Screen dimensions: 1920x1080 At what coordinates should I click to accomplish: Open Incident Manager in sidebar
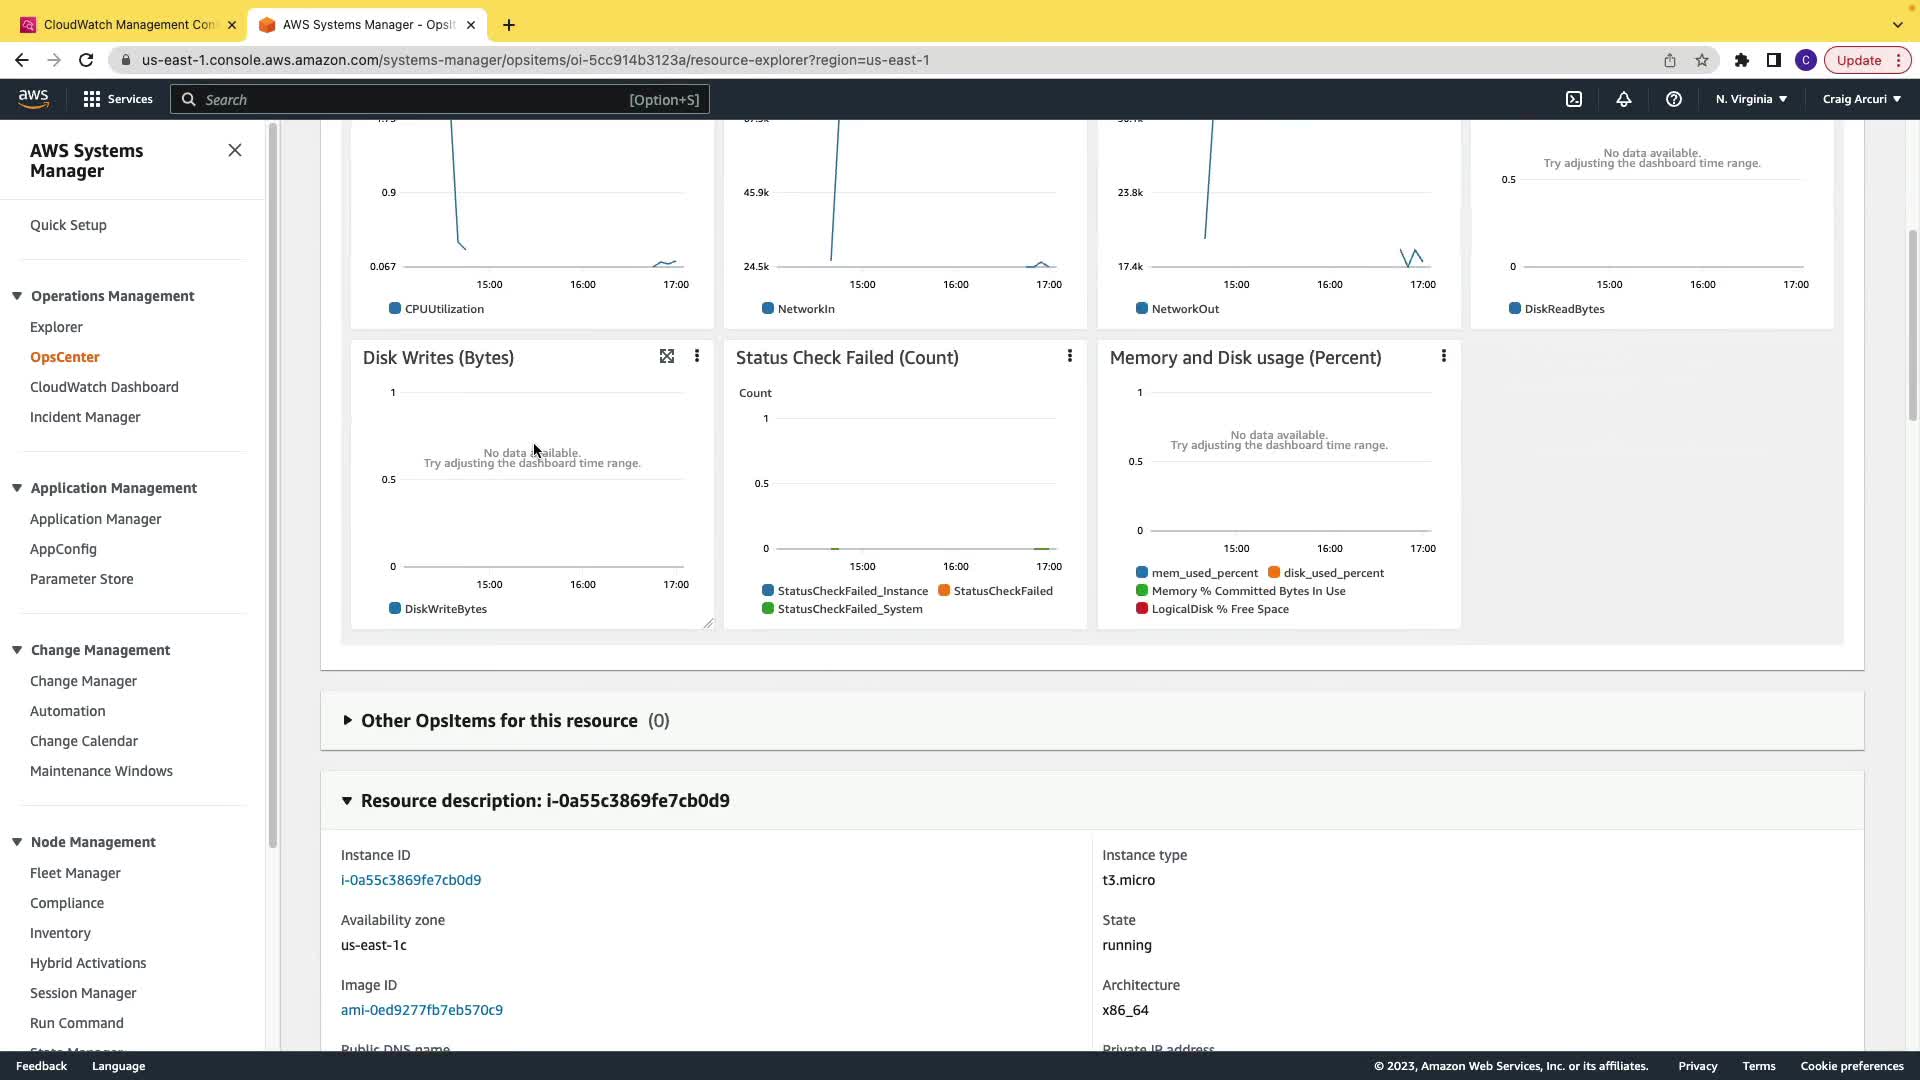coord(85,417)
